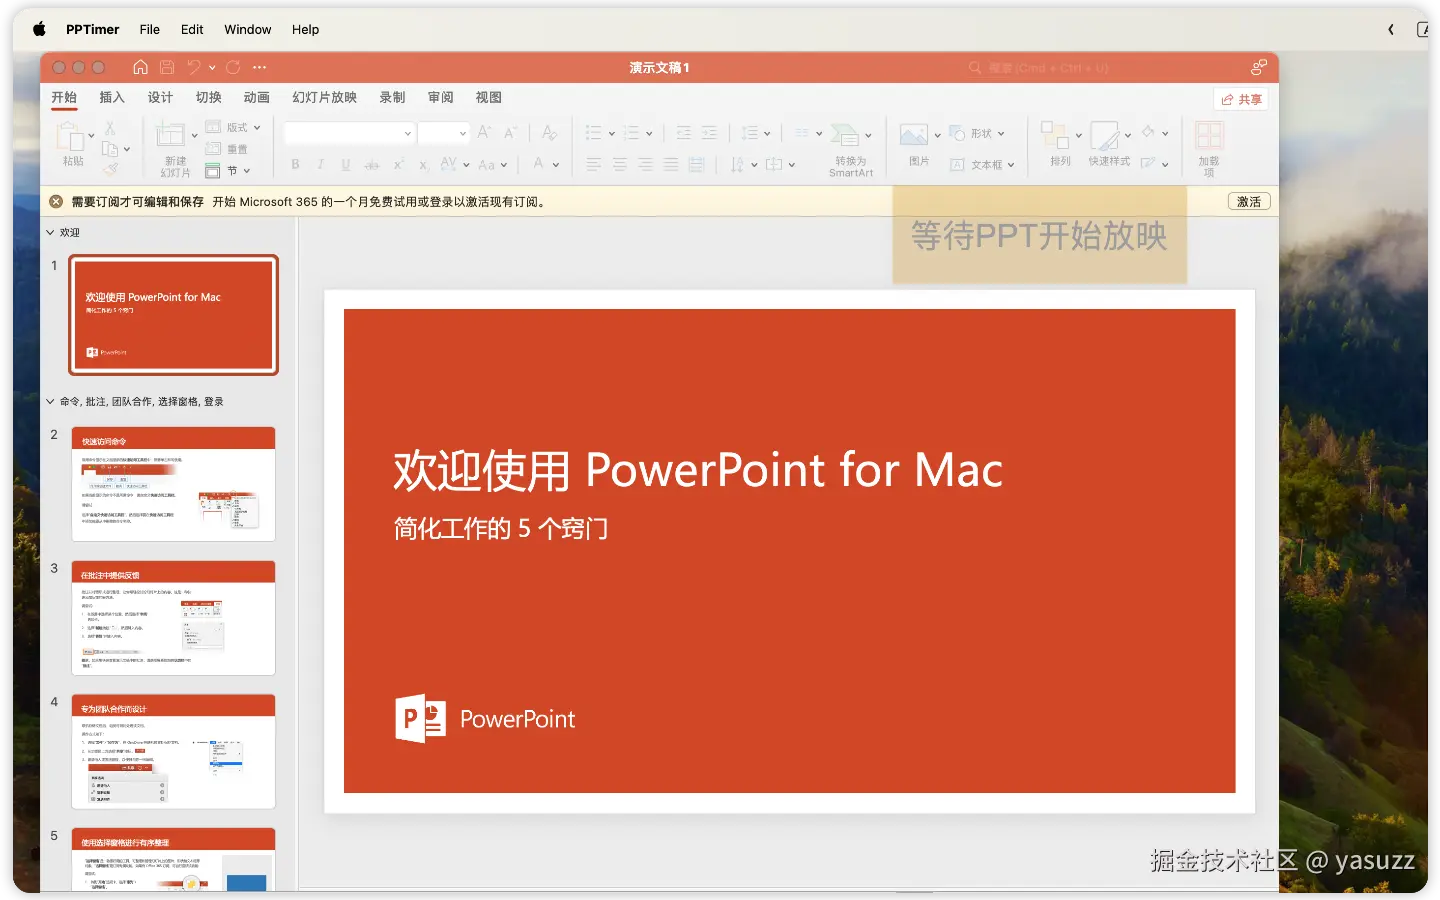
Task: Collapse the 命令, 批注, 团队合作 section
Action: pos(50,401)
